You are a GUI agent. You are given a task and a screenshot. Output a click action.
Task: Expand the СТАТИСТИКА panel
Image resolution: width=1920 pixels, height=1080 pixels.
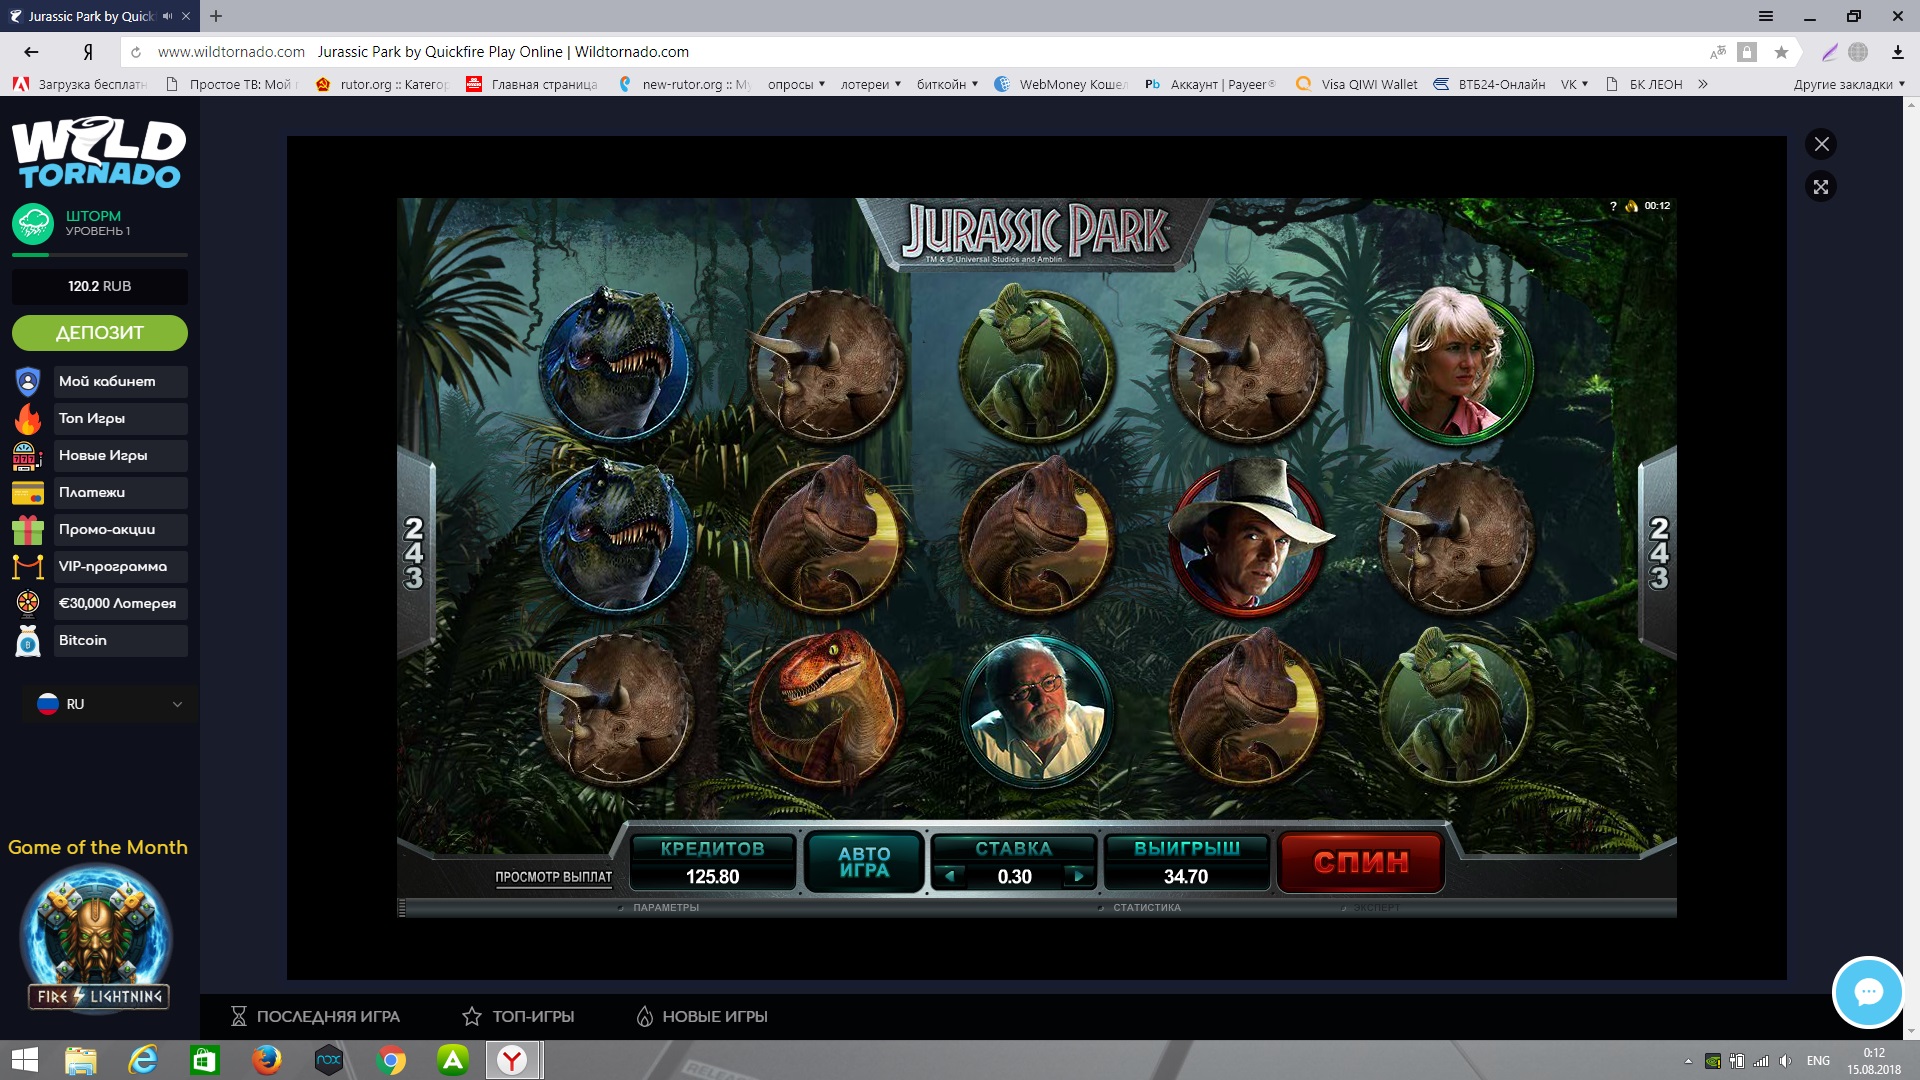(x=1146, y=908)
